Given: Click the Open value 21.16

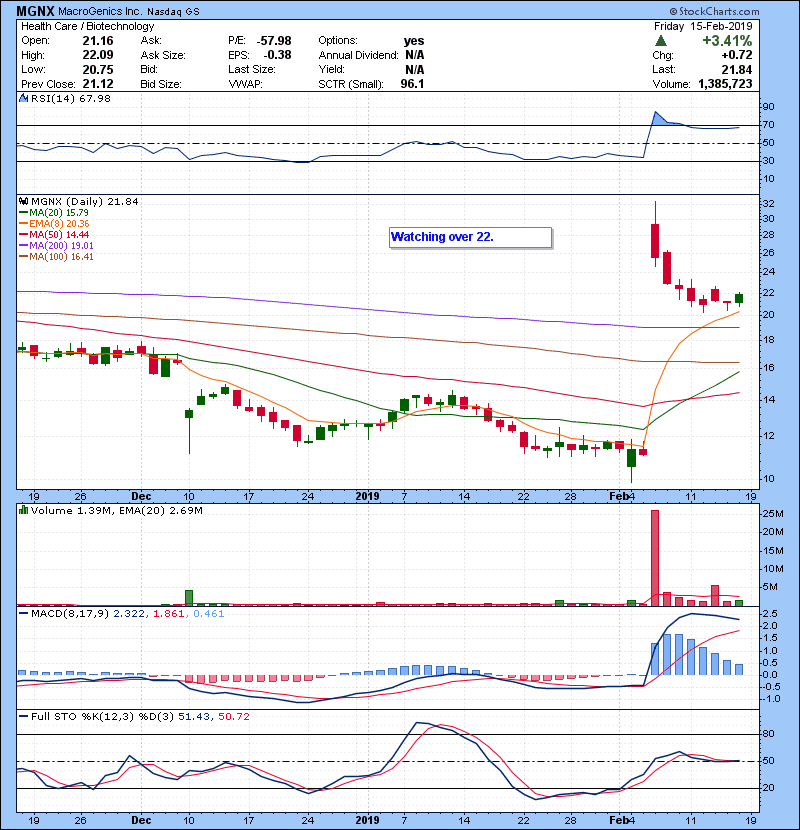Looking at the screenshot, I should (98, 41).
